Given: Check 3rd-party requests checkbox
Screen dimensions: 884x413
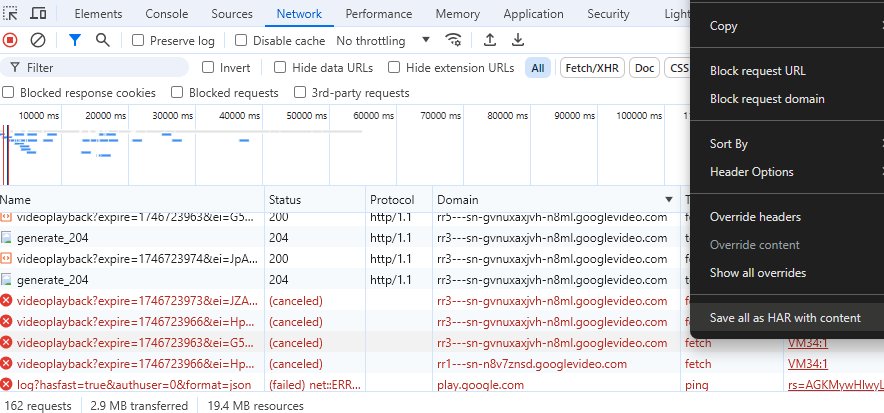Looking at the screenshot, I should (300, 92).
